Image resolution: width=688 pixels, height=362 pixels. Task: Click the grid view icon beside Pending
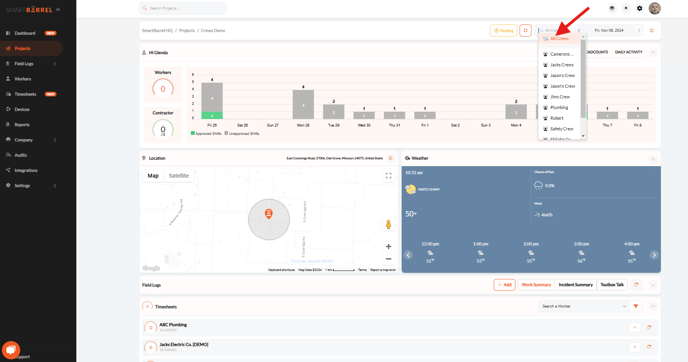tap(525, 30)
